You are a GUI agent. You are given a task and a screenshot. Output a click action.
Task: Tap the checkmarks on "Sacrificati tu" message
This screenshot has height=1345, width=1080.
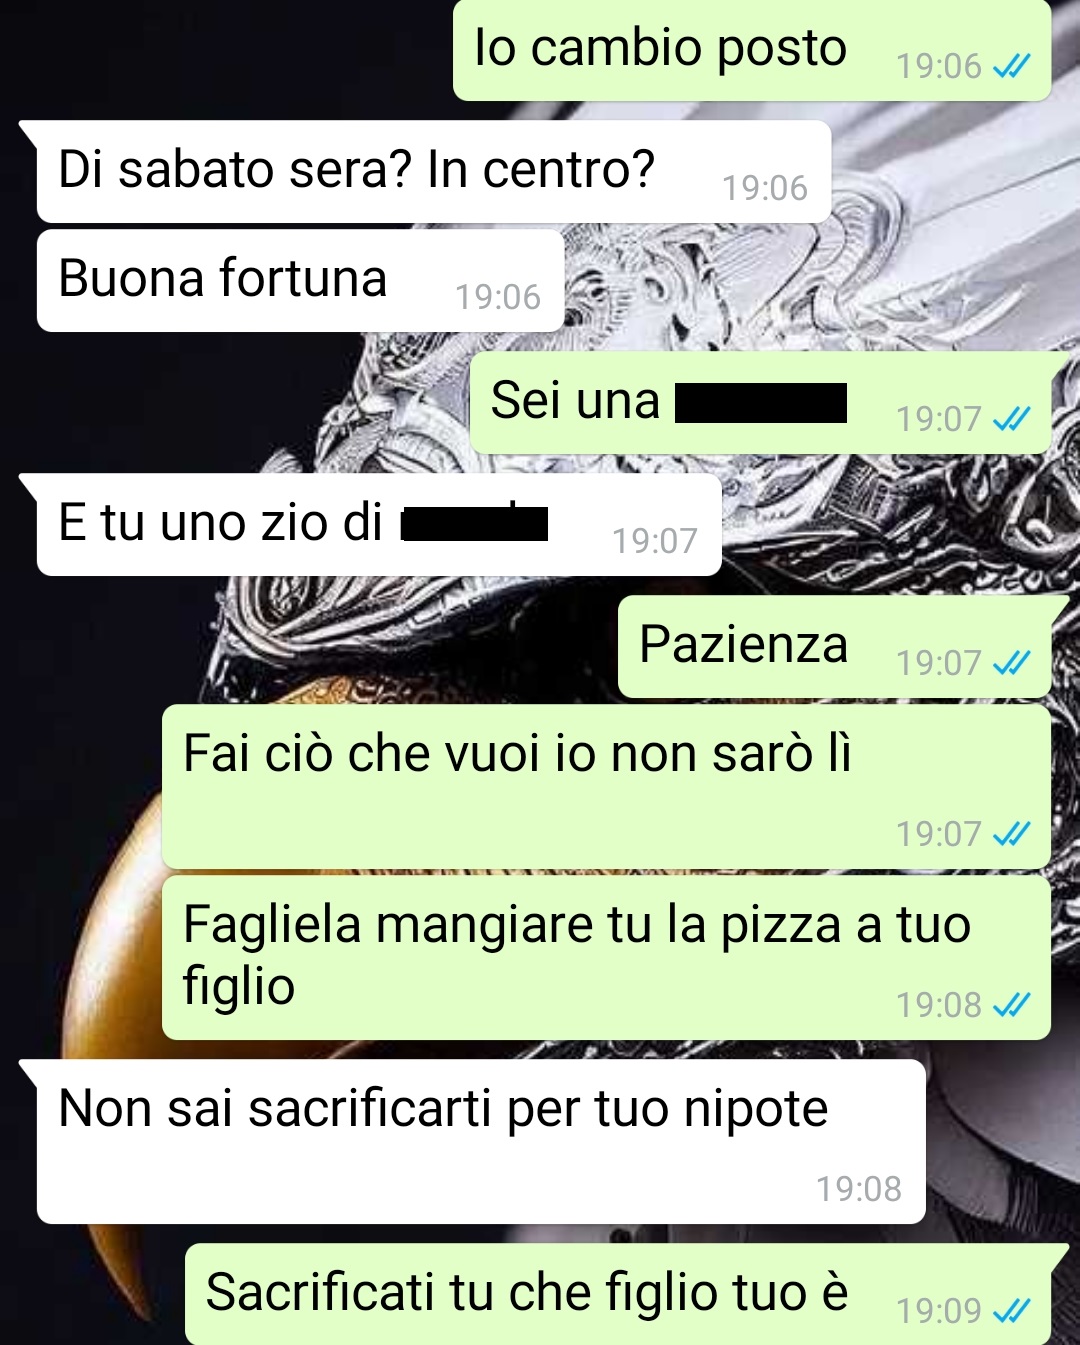pyautogui.click(x=1011, y=1310)
